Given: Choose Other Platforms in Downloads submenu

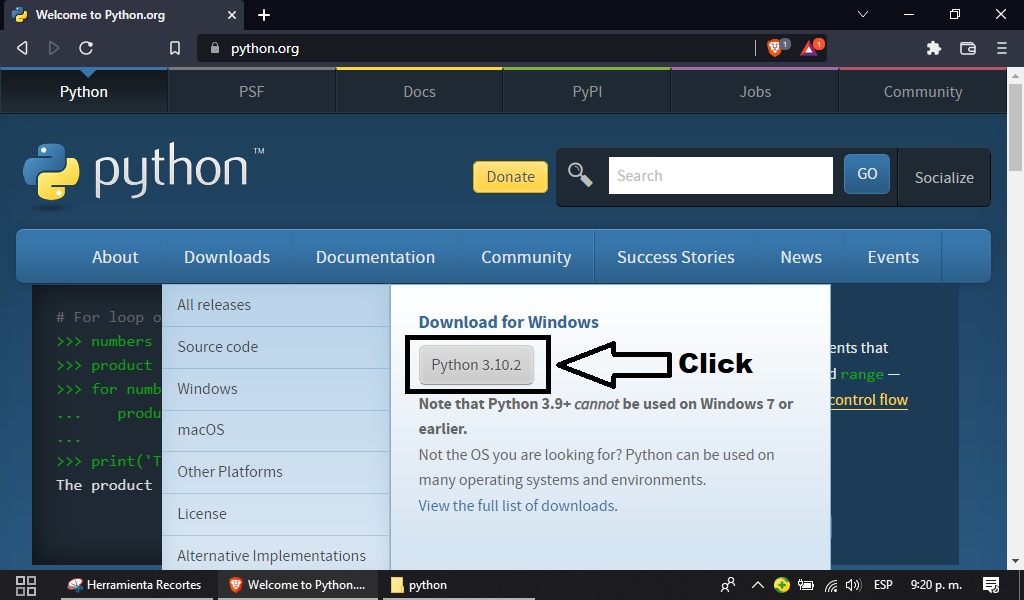Looking at the screenshot, I should [276, 471].
